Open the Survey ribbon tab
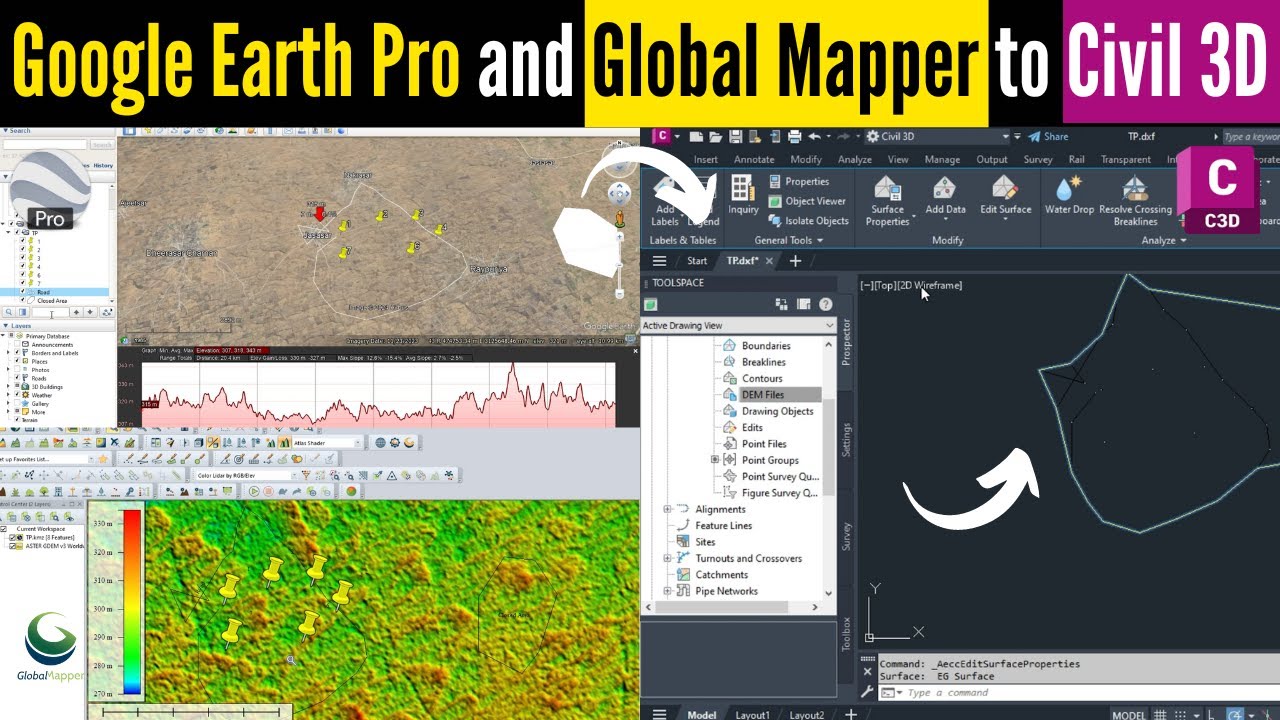The image size is (1280, 720). pos(1038,160)
